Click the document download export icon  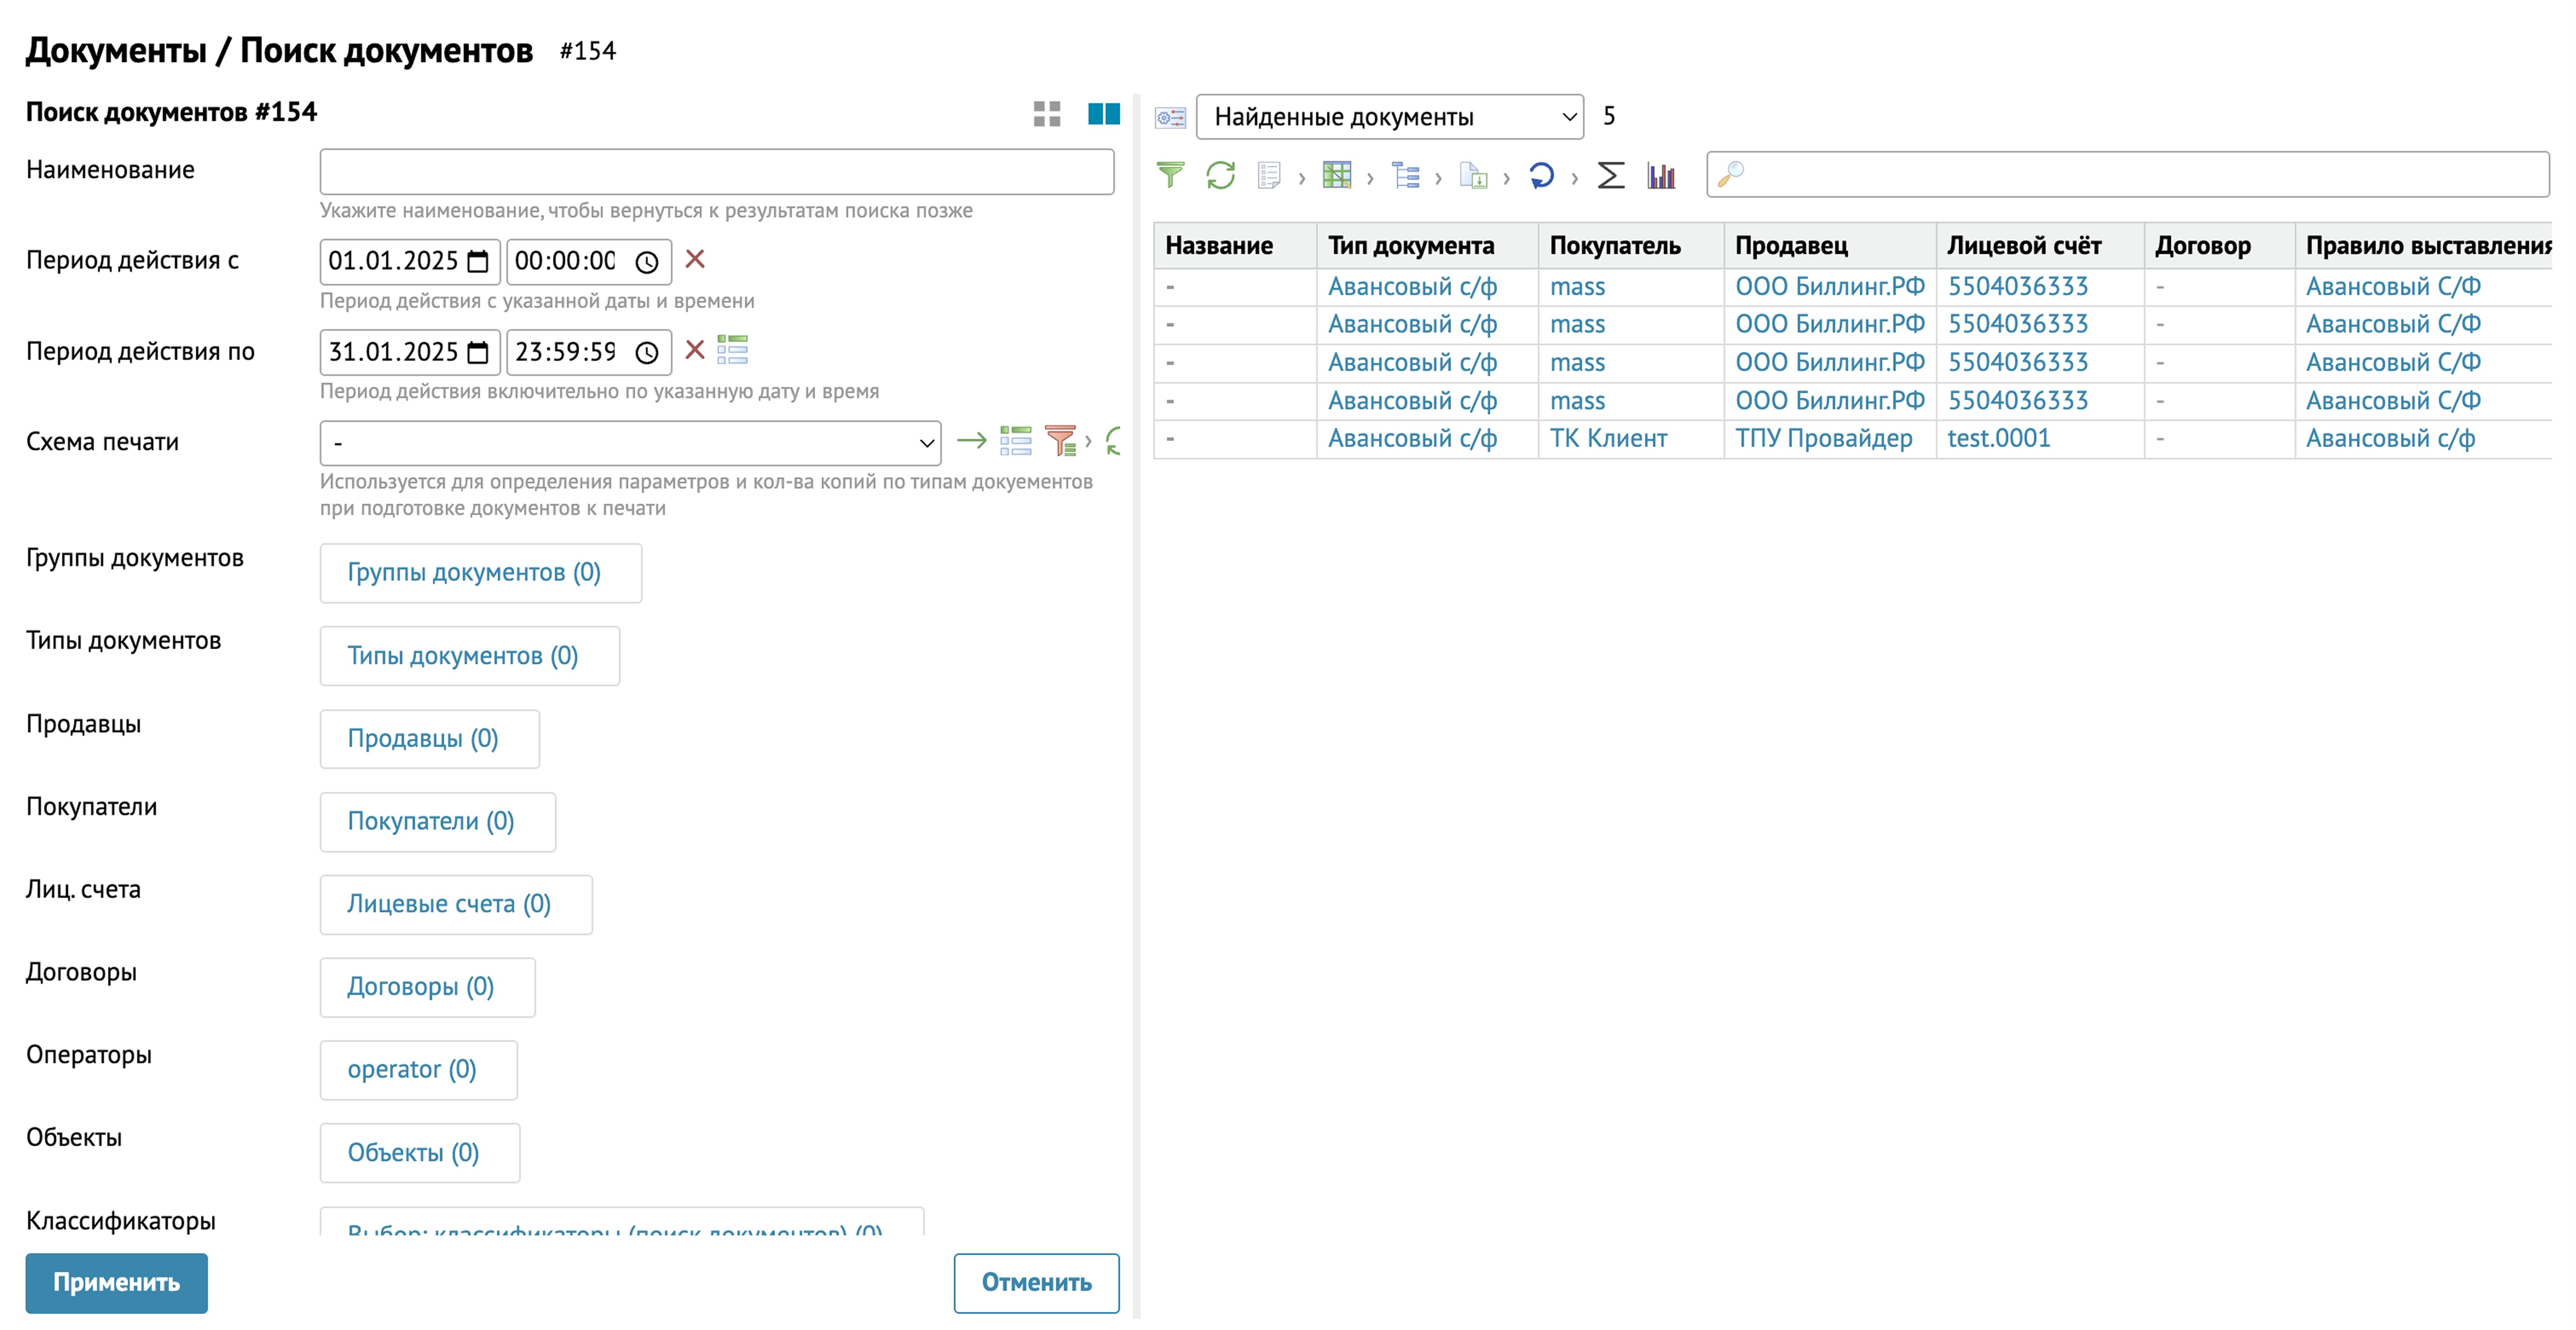(x=1473, y=175)
